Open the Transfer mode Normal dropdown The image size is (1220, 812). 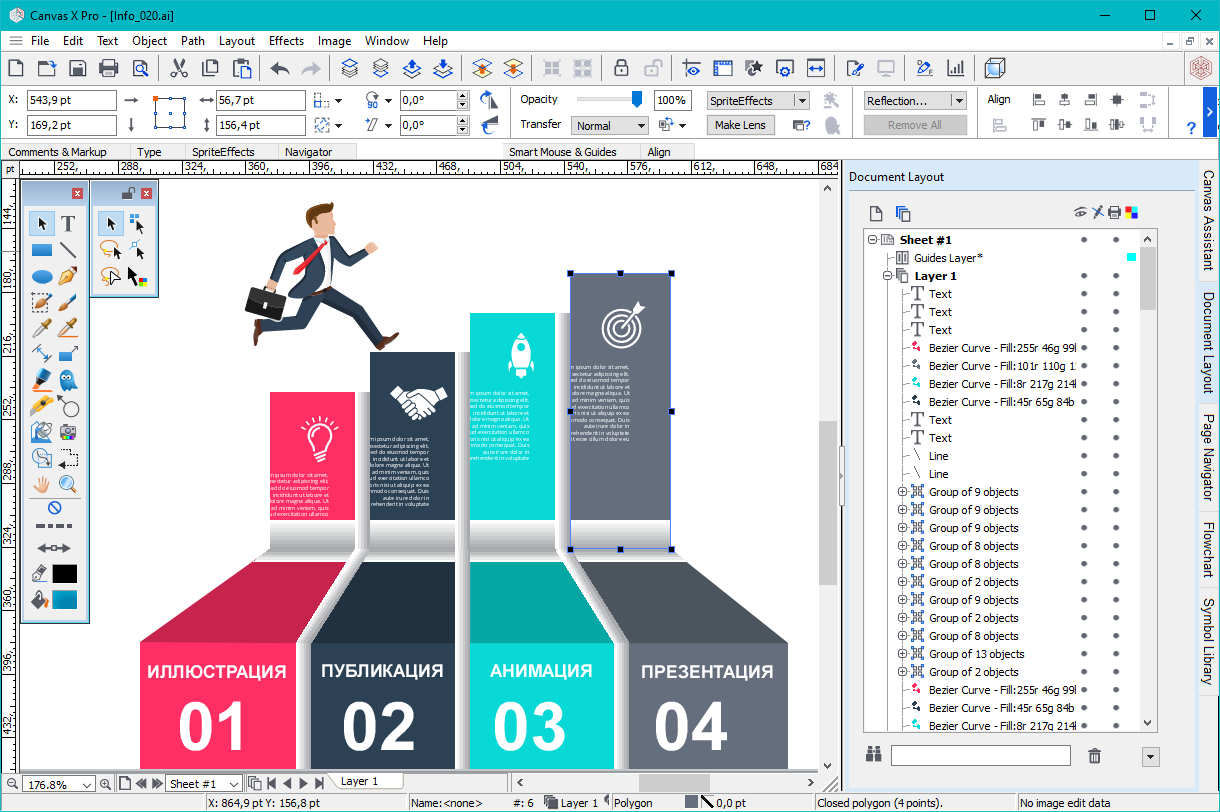(611, 126)
